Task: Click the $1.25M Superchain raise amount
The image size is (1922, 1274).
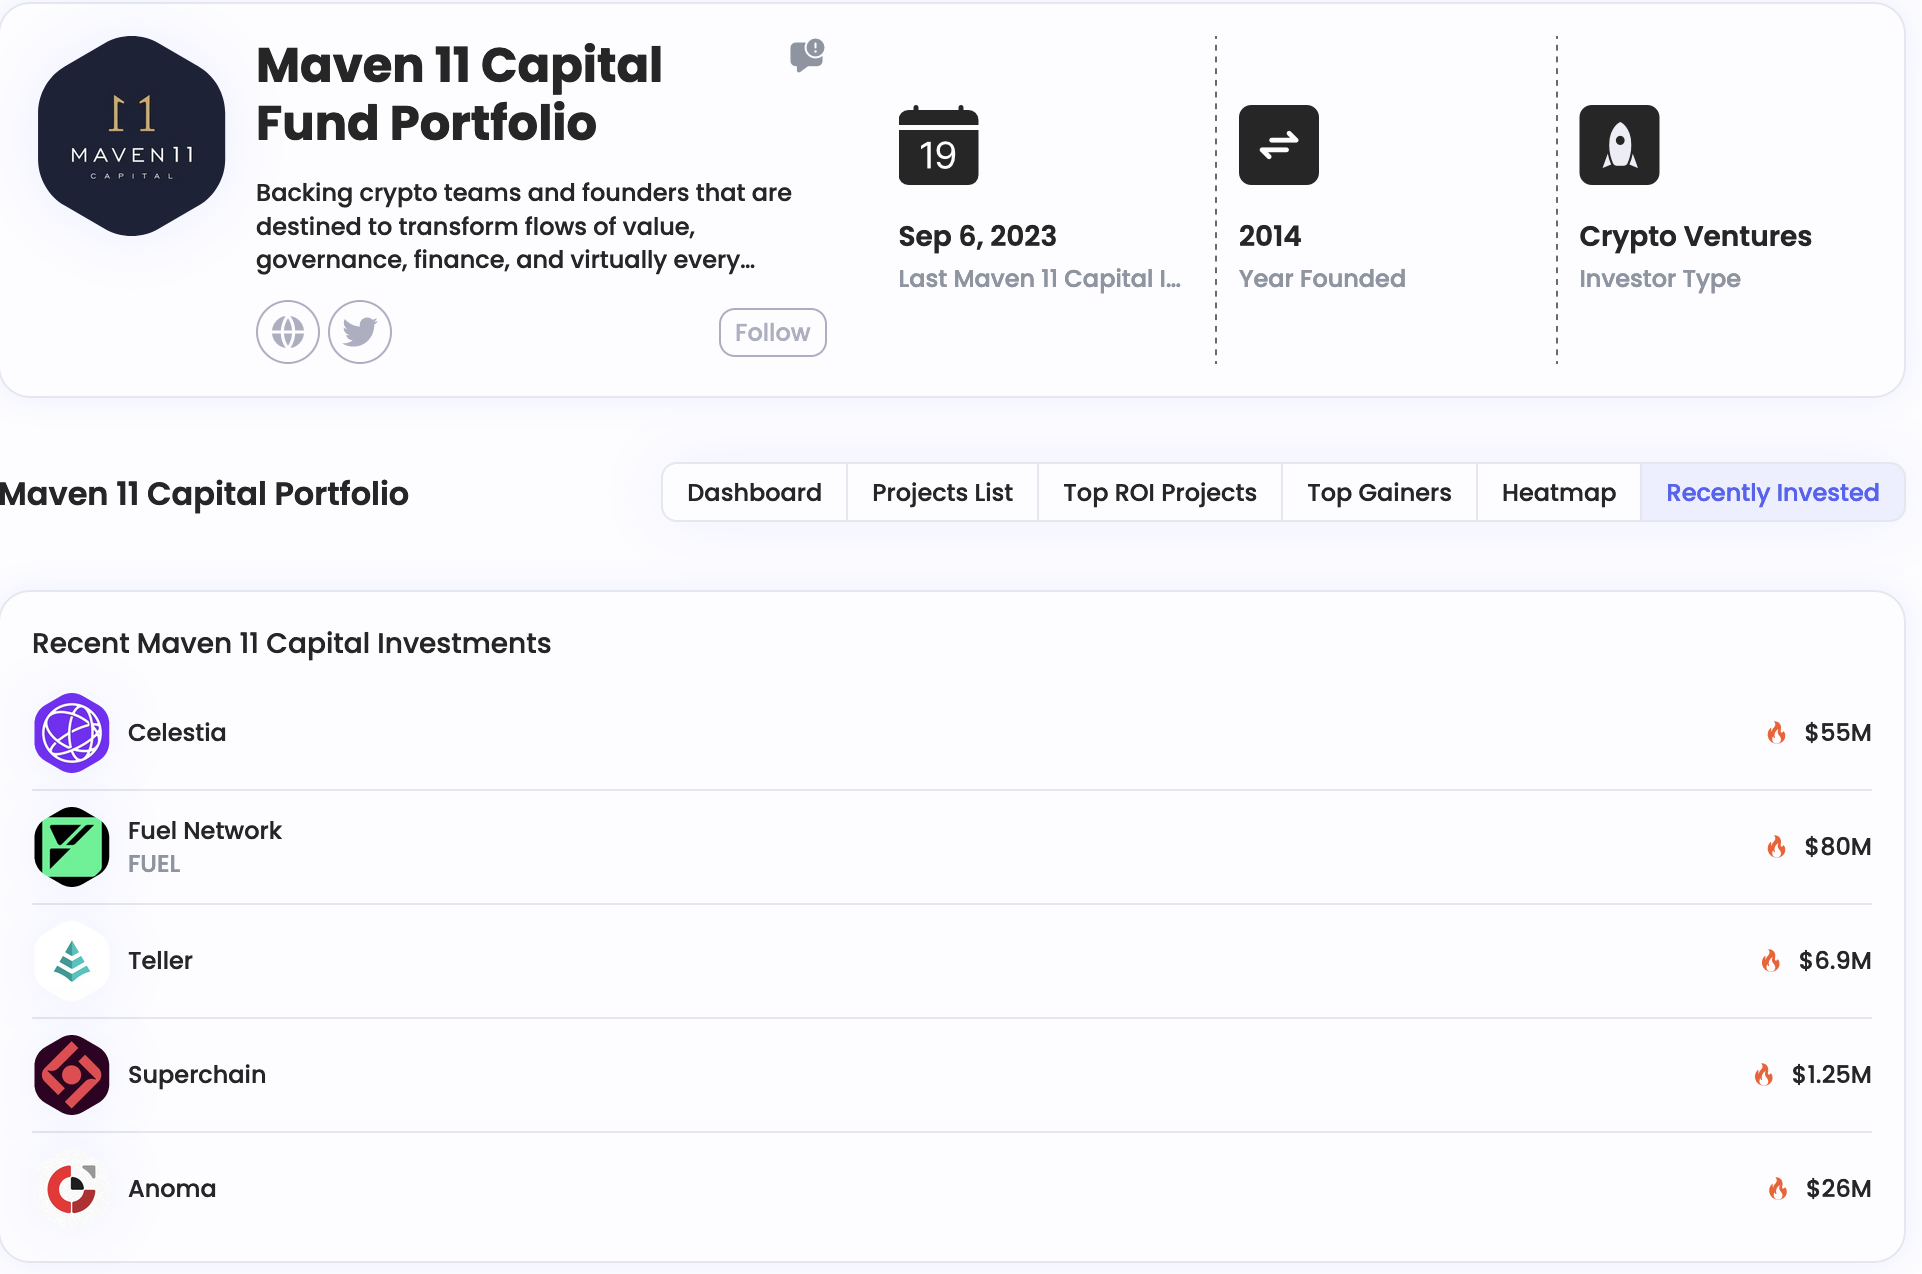Action: click(1832, 1075)
